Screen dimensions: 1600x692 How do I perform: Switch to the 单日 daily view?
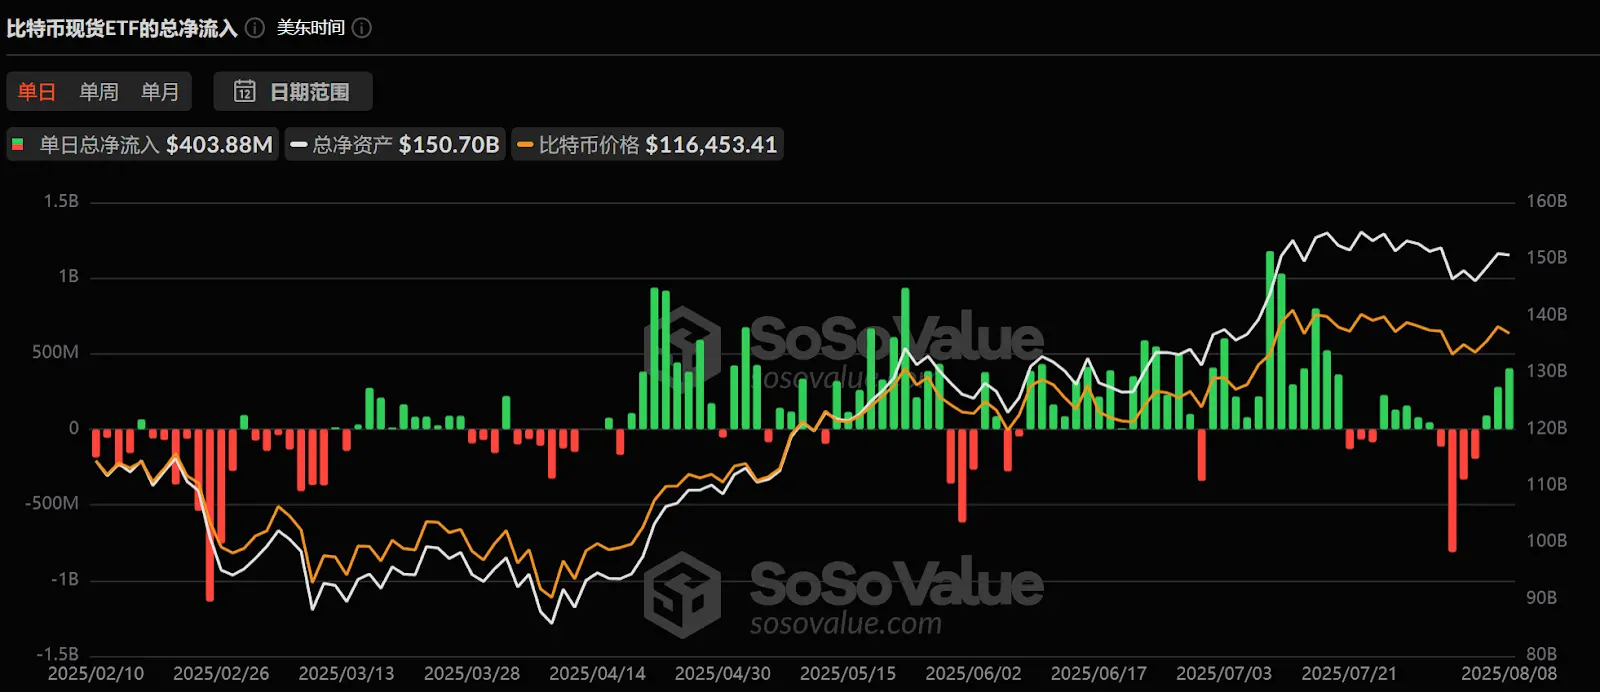pos(37,92)
